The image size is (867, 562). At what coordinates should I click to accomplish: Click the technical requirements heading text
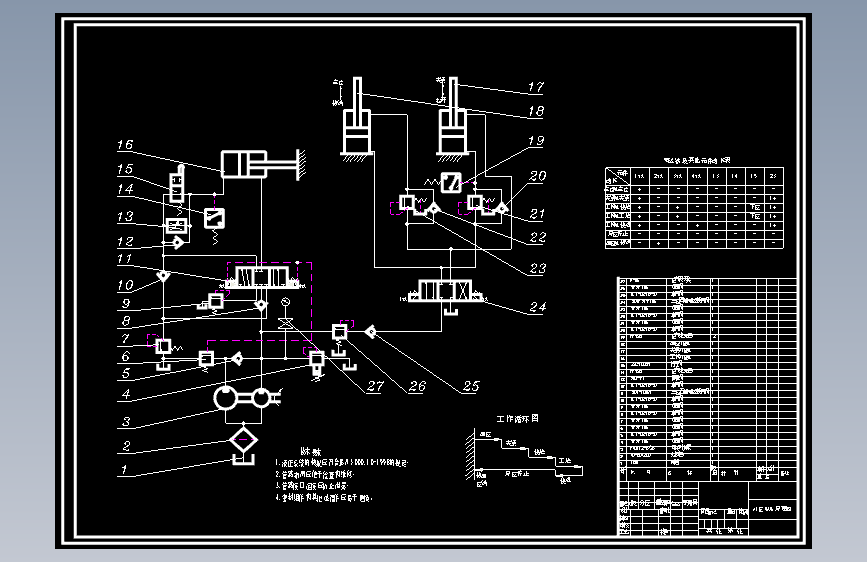tap(310, 452)
